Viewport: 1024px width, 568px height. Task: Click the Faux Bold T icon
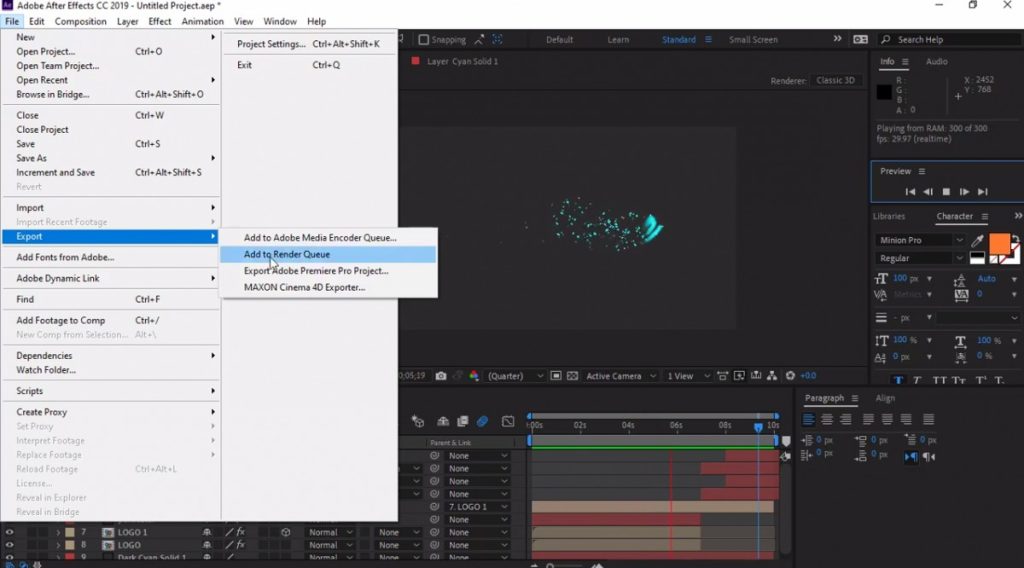[899, 381]
